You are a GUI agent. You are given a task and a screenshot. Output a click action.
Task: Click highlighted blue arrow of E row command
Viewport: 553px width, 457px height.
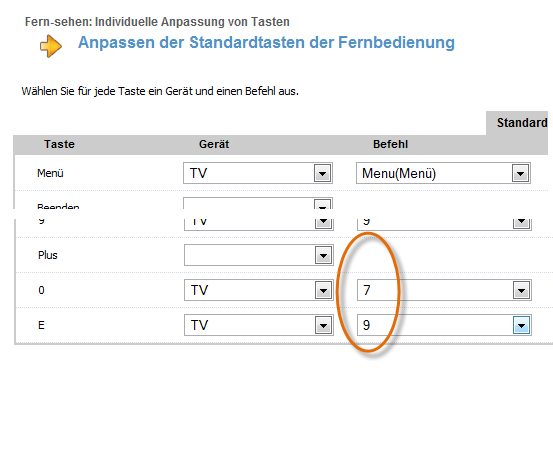(x=522, y=325)
